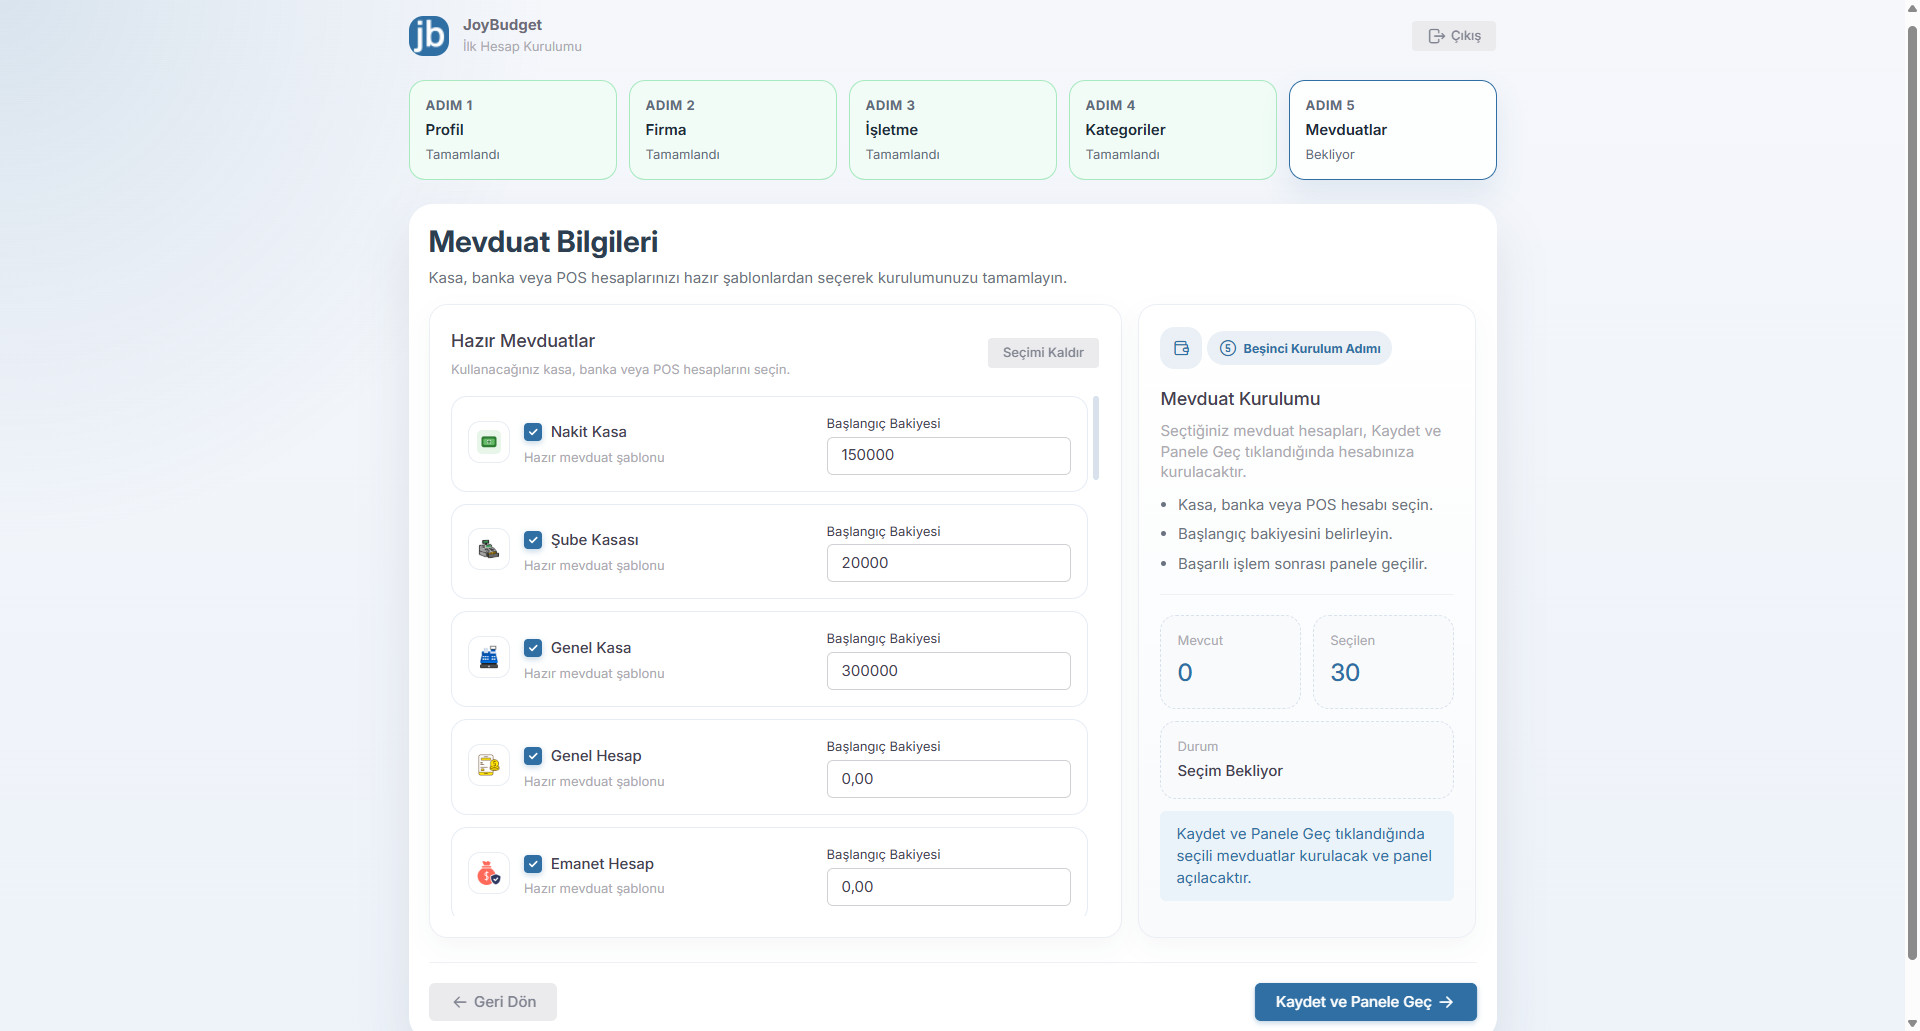Viewport: 1920px width, 1031px height.
Task: Uncheck the Genel Kasa checkbox
Action: pyautogui.click(x=533, y=648)
